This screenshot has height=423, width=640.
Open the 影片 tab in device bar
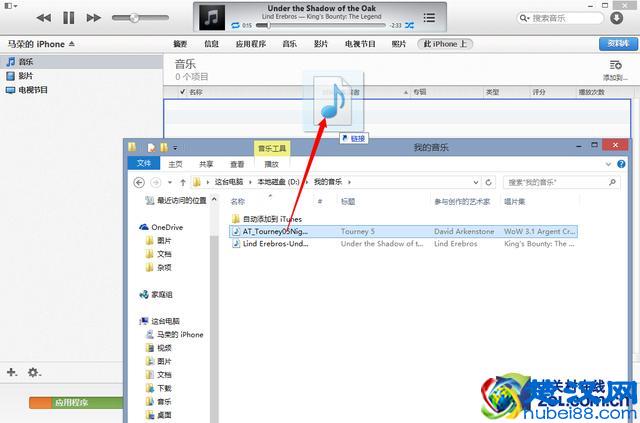pos(321,44)
